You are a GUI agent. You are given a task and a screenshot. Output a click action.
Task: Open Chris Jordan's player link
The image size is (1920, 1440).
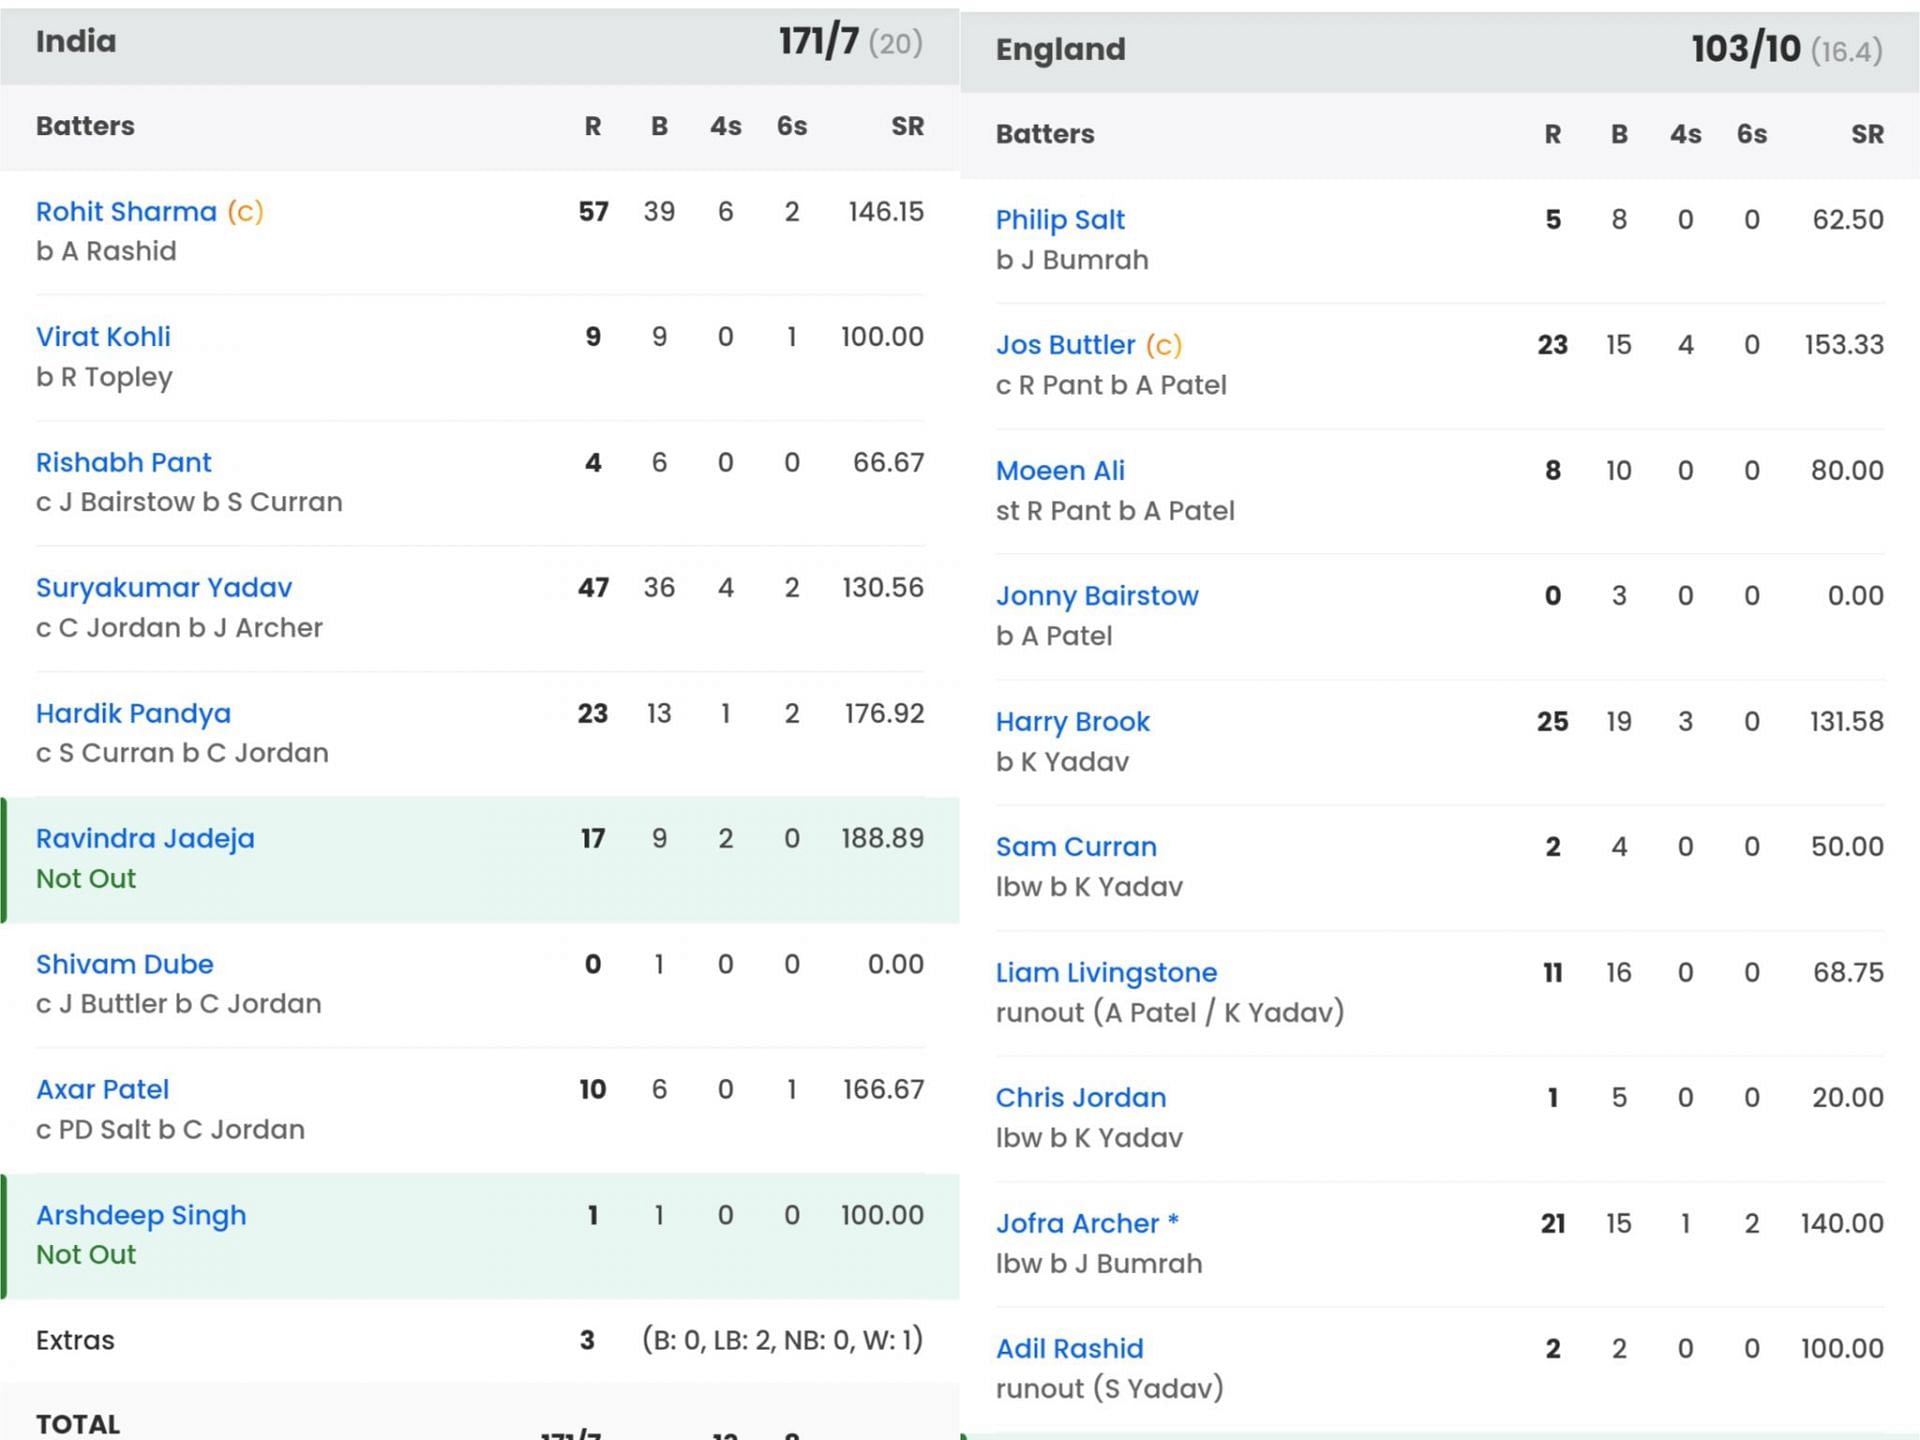coord(1081,1098)
